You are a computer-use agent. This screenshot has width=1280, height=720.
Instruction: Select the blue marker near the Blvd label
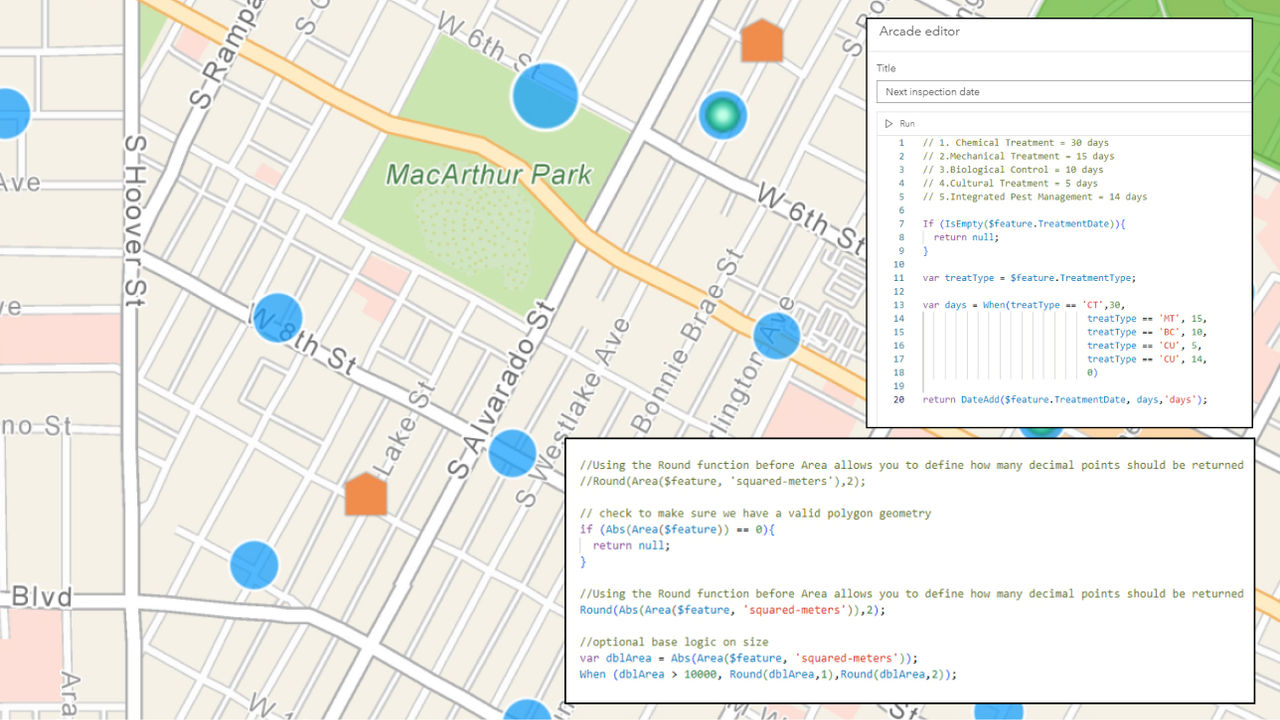click(253, 564)
